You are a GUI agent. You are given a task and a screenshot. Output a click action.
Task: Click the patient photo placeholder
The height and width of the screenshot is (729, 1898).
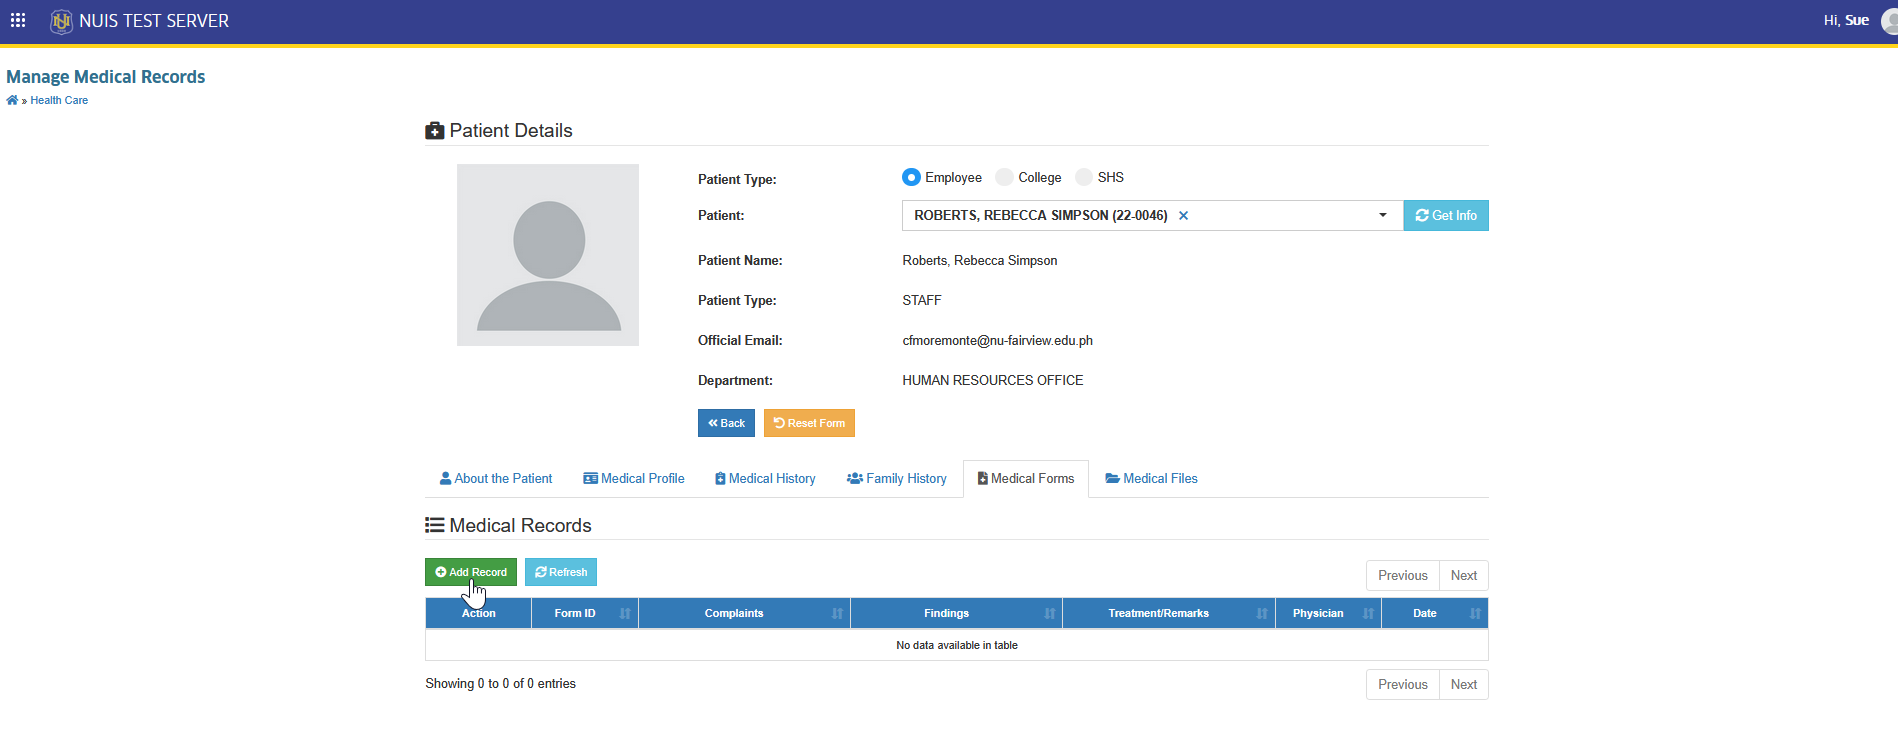point(548,255)
